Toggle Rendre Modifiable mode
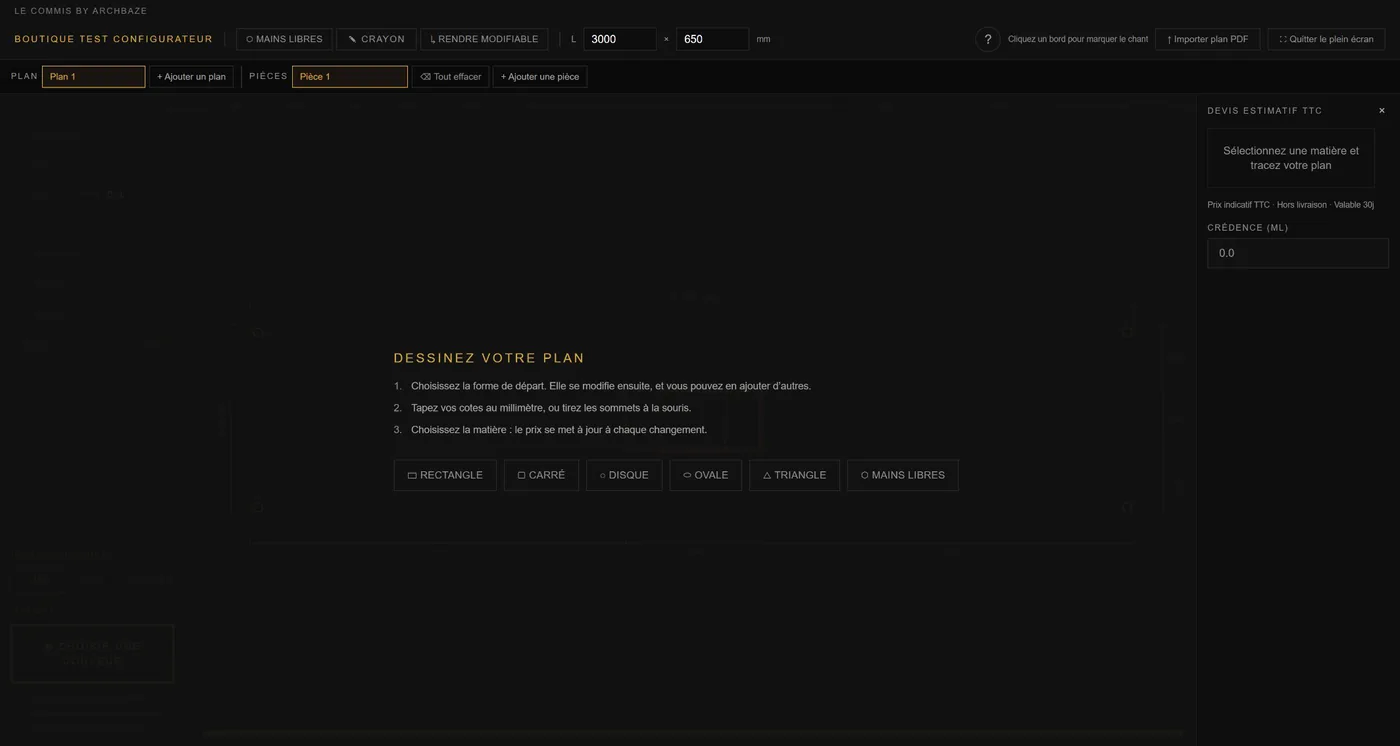This screenshot has height=746, width=1400. click(x=484, y=39)
